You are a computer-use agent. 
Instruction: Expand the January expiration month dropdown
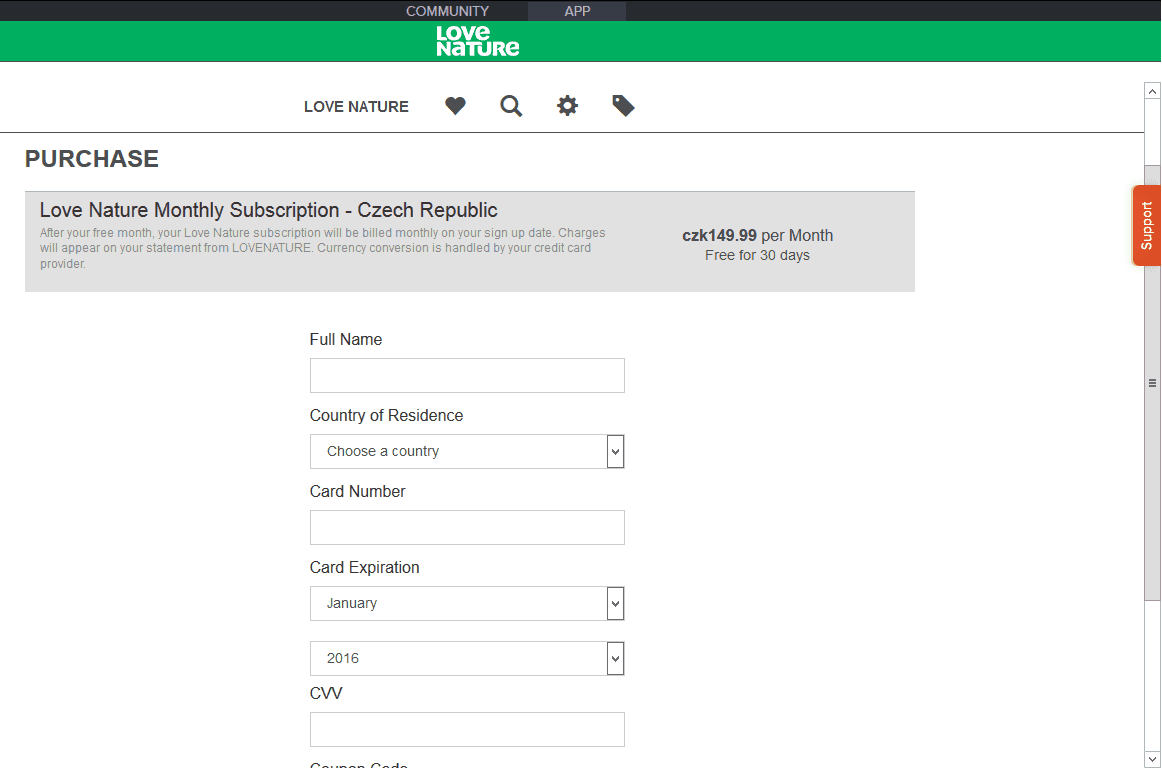click(x=467, y=603)
